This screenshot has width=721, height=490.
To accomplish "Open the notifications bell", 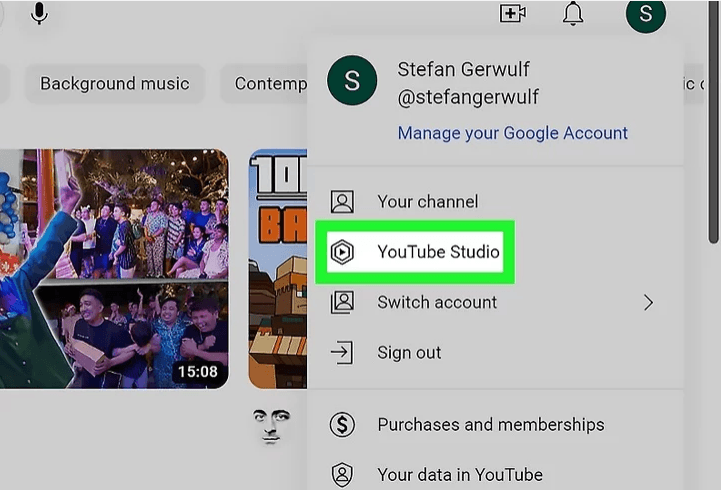I will (573, 13).
